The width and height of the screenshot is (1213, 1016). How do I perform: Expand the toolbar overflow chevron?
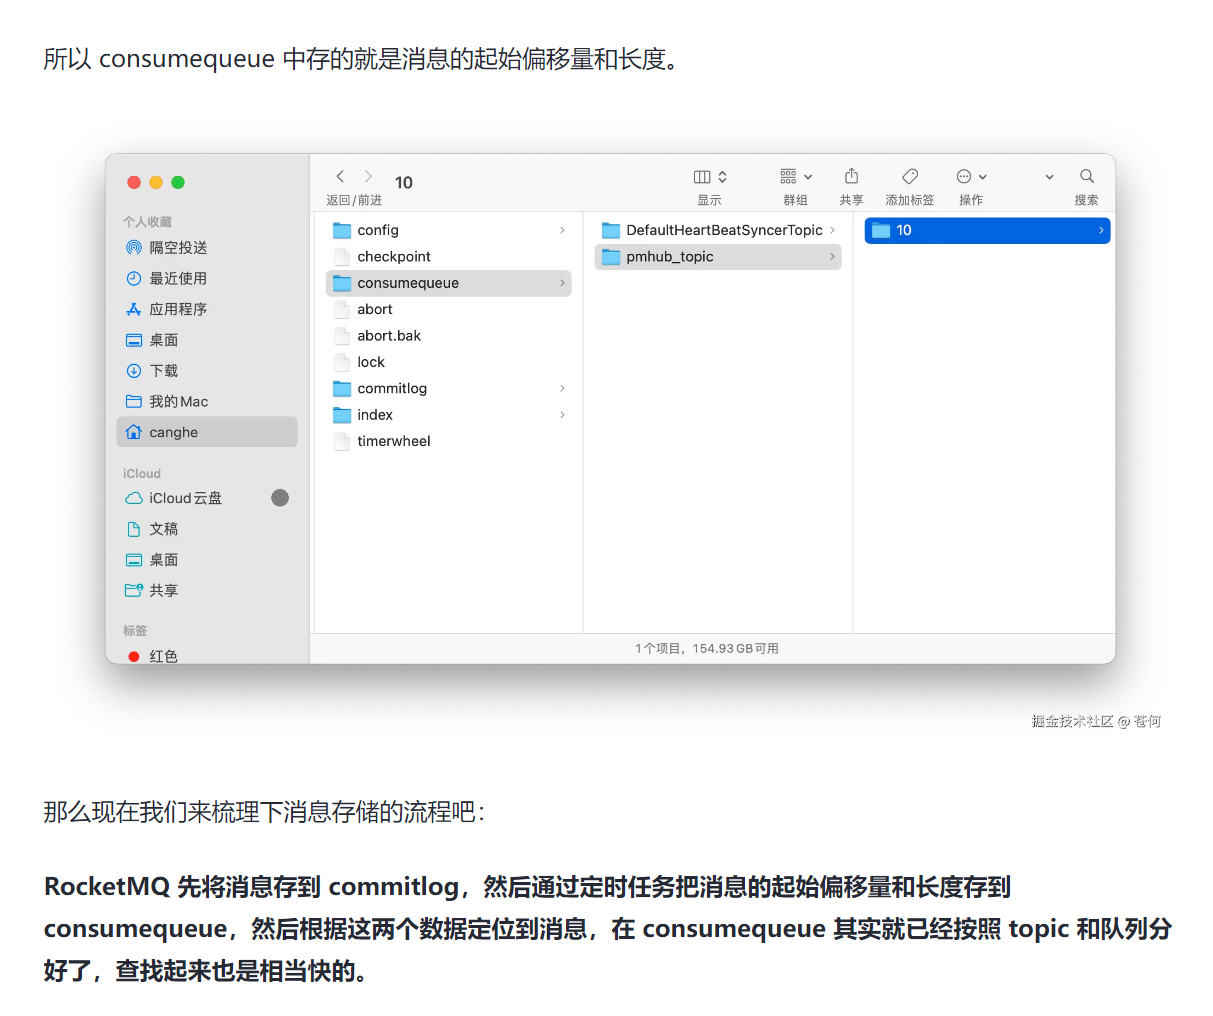(x=1049, y=177)
